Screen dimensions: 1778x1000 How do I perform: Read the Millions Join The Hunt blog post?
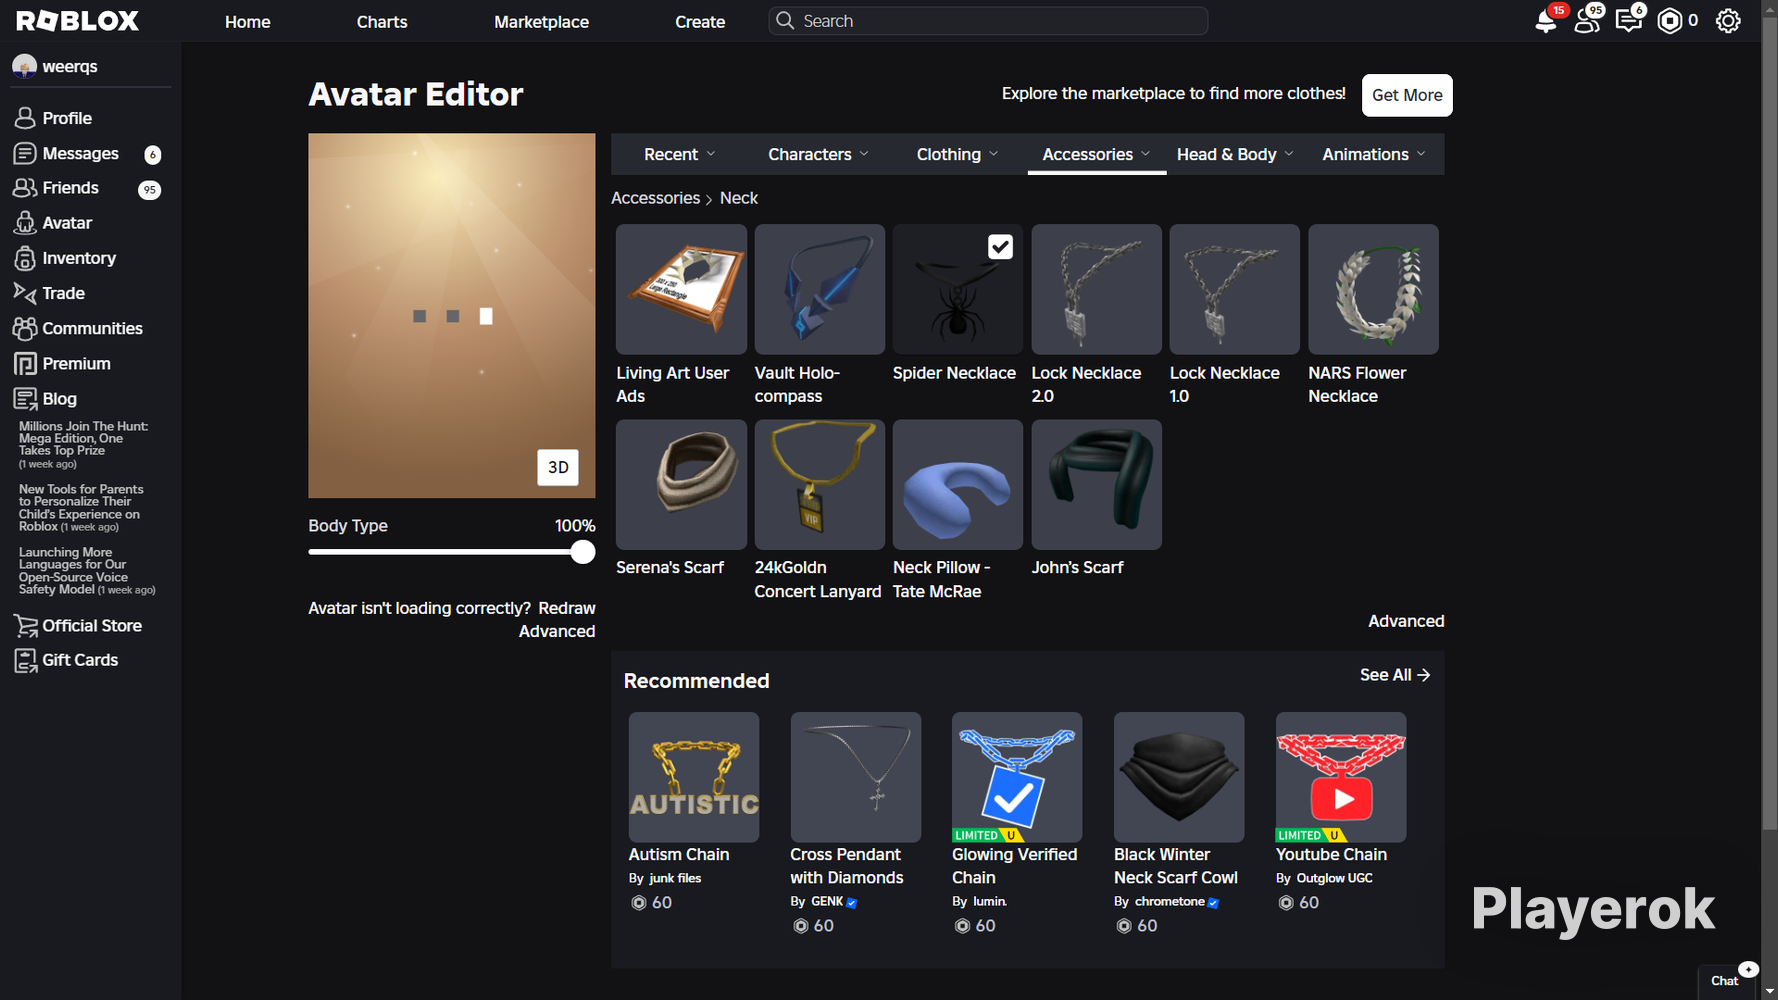(x=84, y=444)
